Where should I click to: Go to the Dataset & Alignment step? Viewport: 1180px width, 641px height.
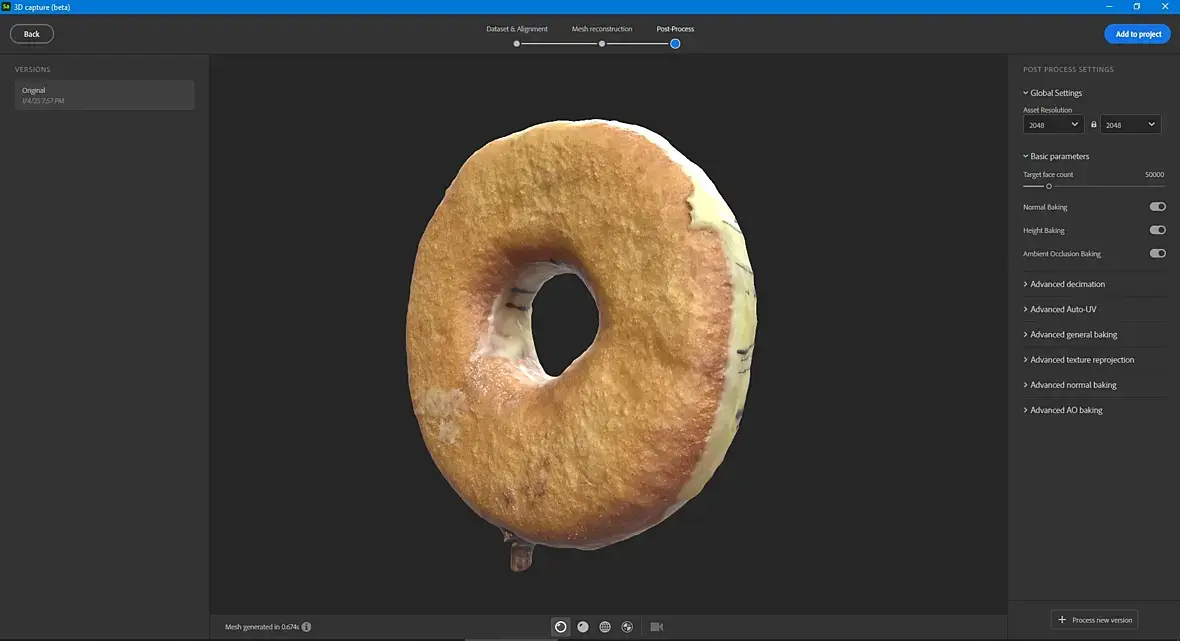pyautogui.click(x=517, y=29)
